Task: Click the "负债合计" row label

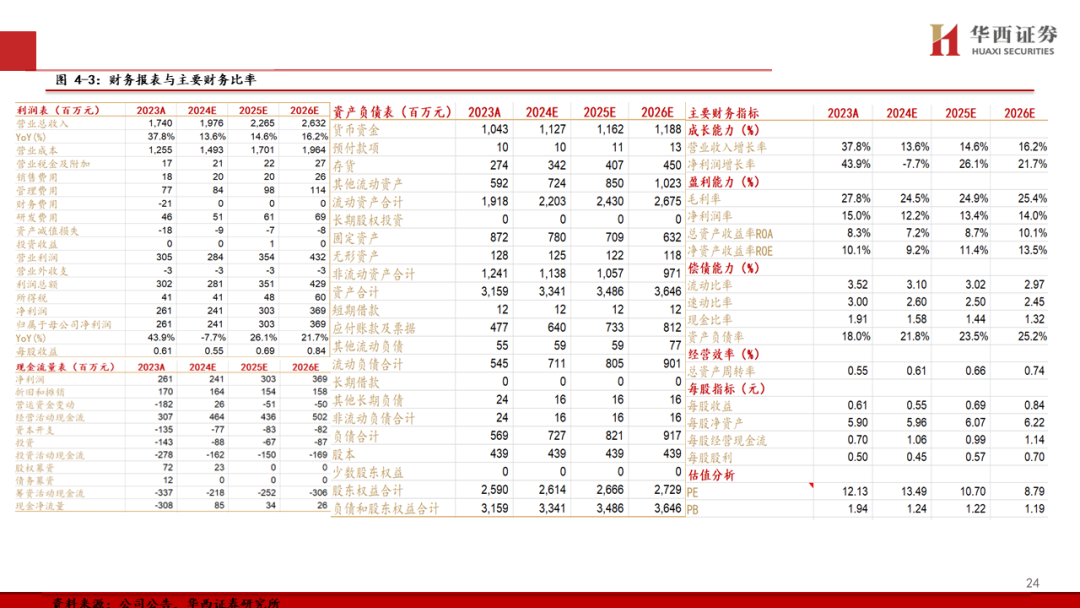Action: coord(355,437)
